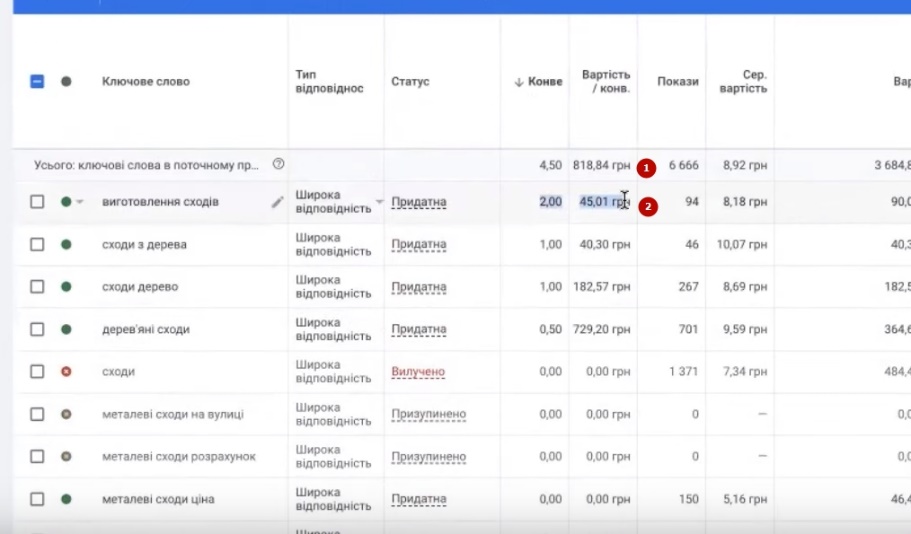Click Вилучено status link for сходи

pyautogui.click(x=417, y=372)
